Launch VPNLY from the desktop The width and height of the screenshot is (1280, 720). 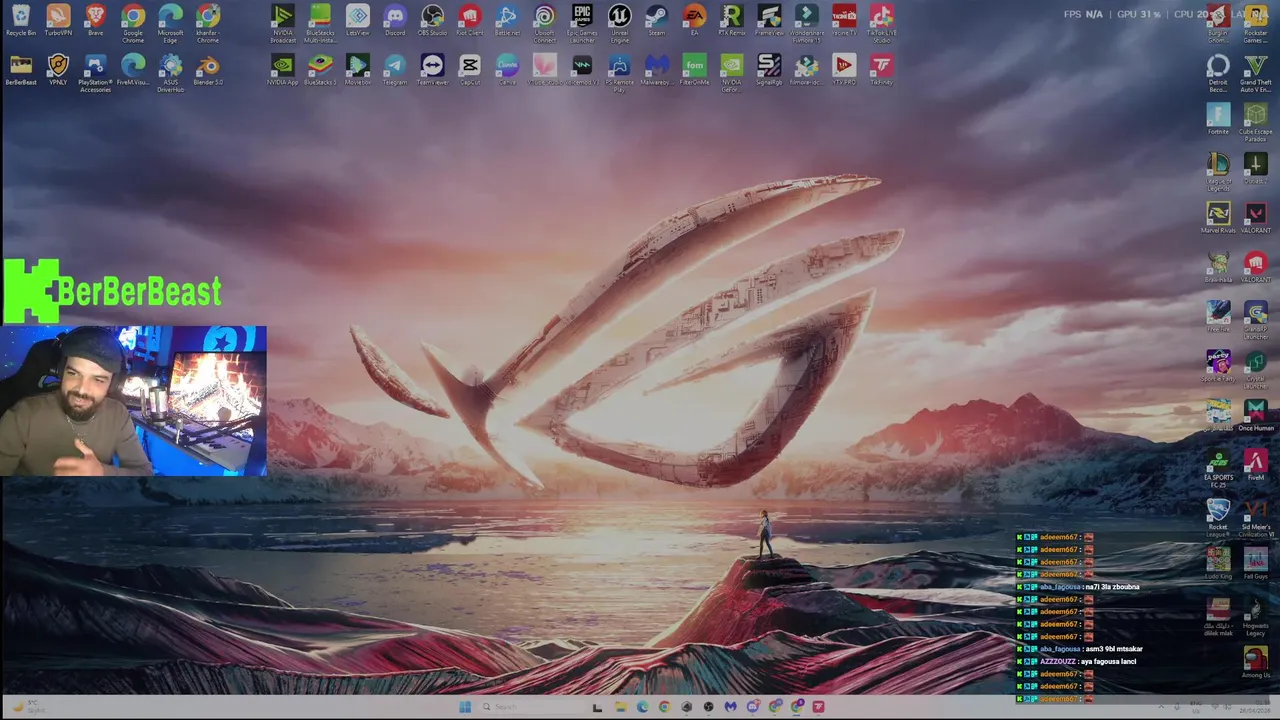(x=58, y=69)
